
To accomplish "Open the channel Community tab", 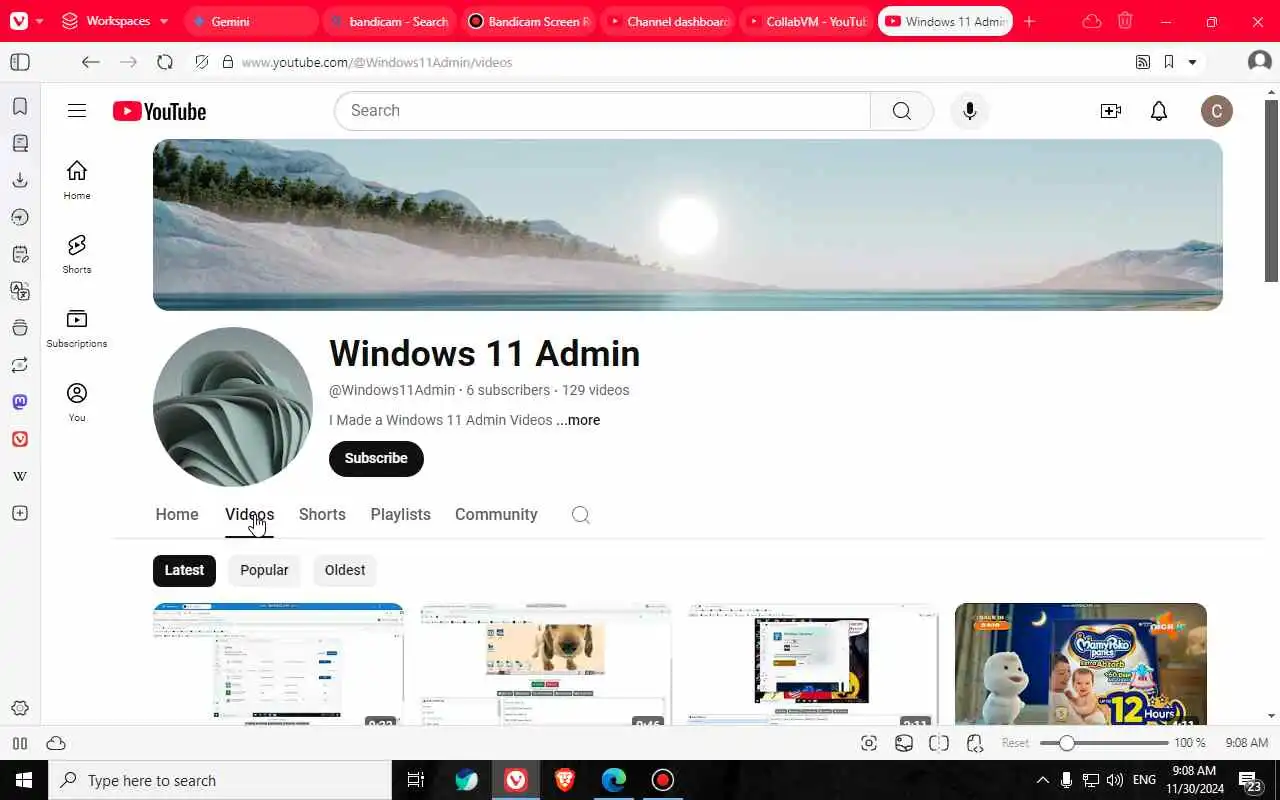I will click(x=496, y=514).
